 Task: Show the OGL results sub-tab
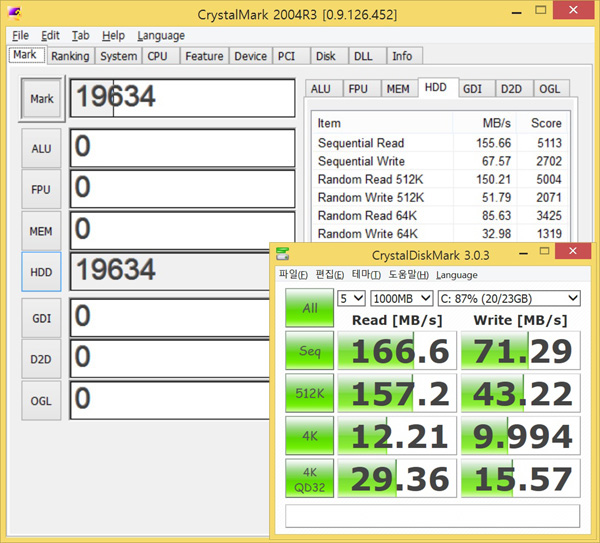(551, 89)
